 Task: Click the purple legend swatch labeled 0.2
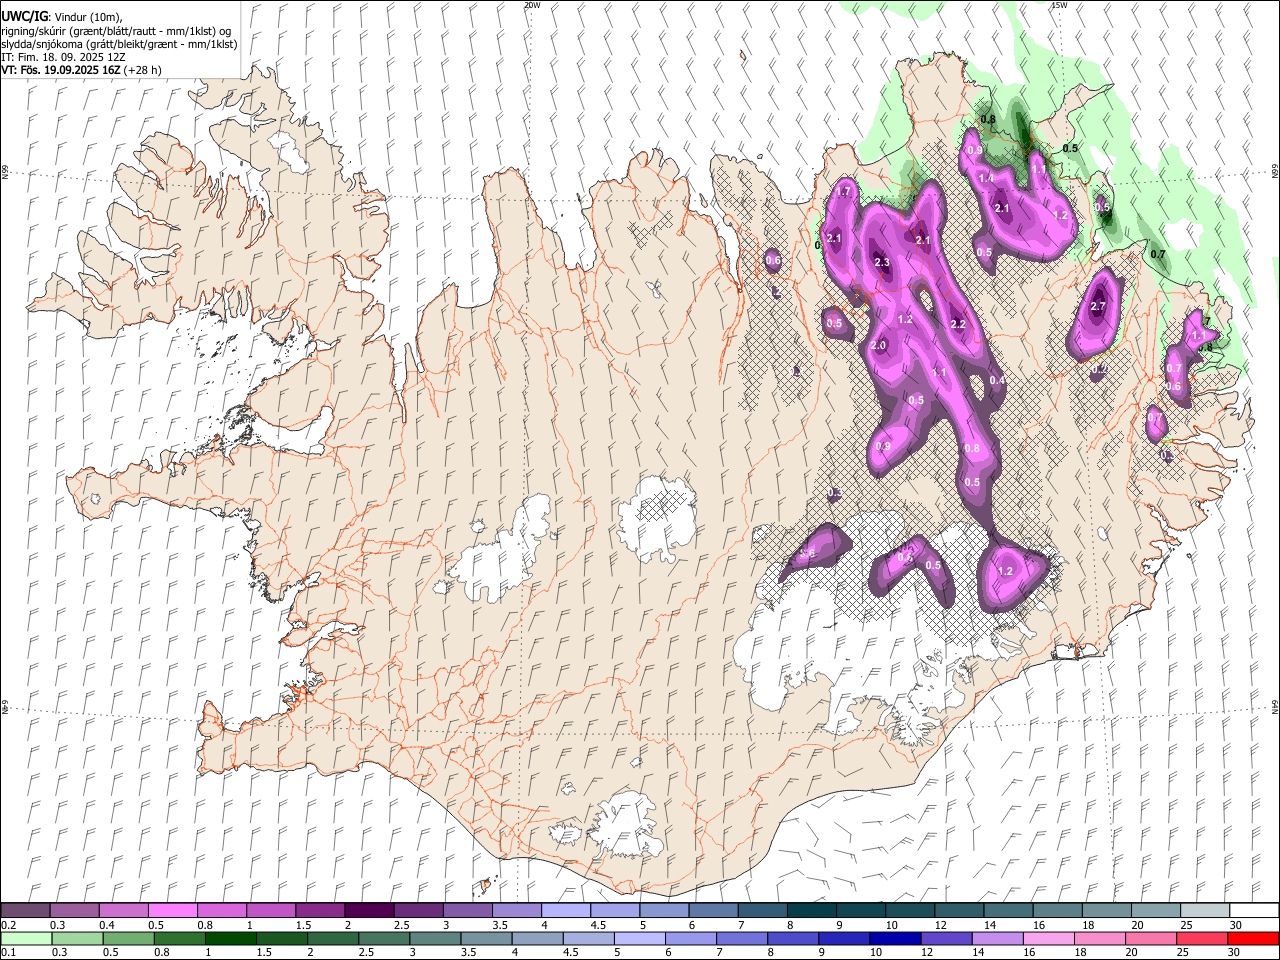(x=25, y=911)
